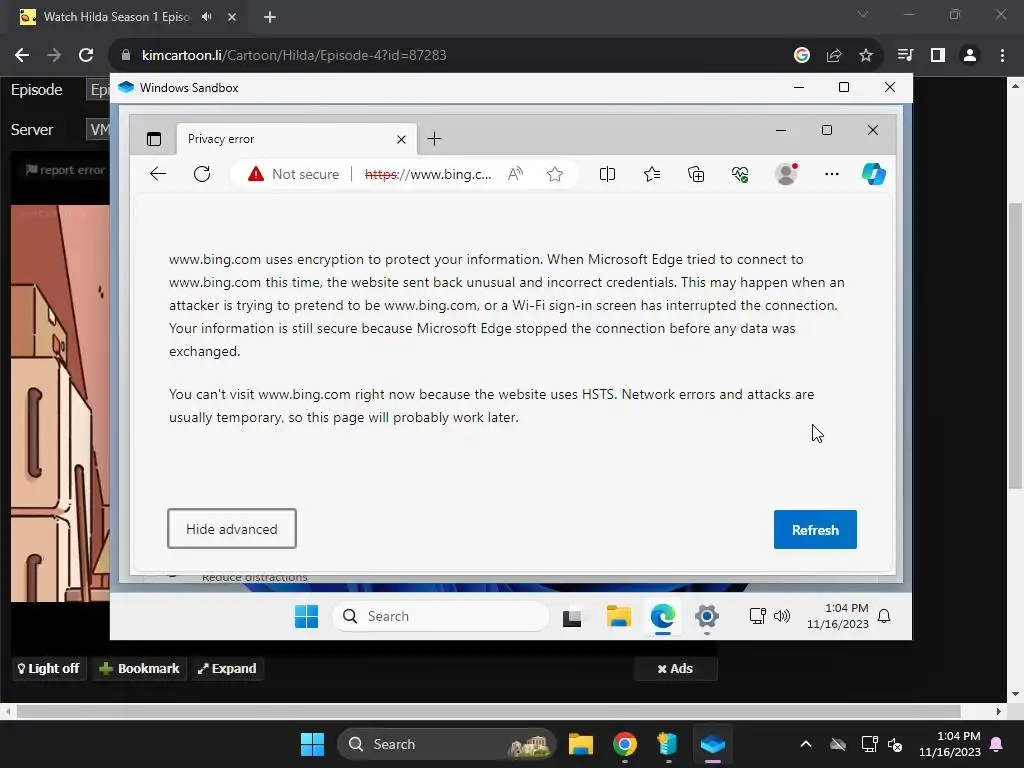Open Chrome from host taskbar
1024x768 pixels.
[x=625, y=744]
